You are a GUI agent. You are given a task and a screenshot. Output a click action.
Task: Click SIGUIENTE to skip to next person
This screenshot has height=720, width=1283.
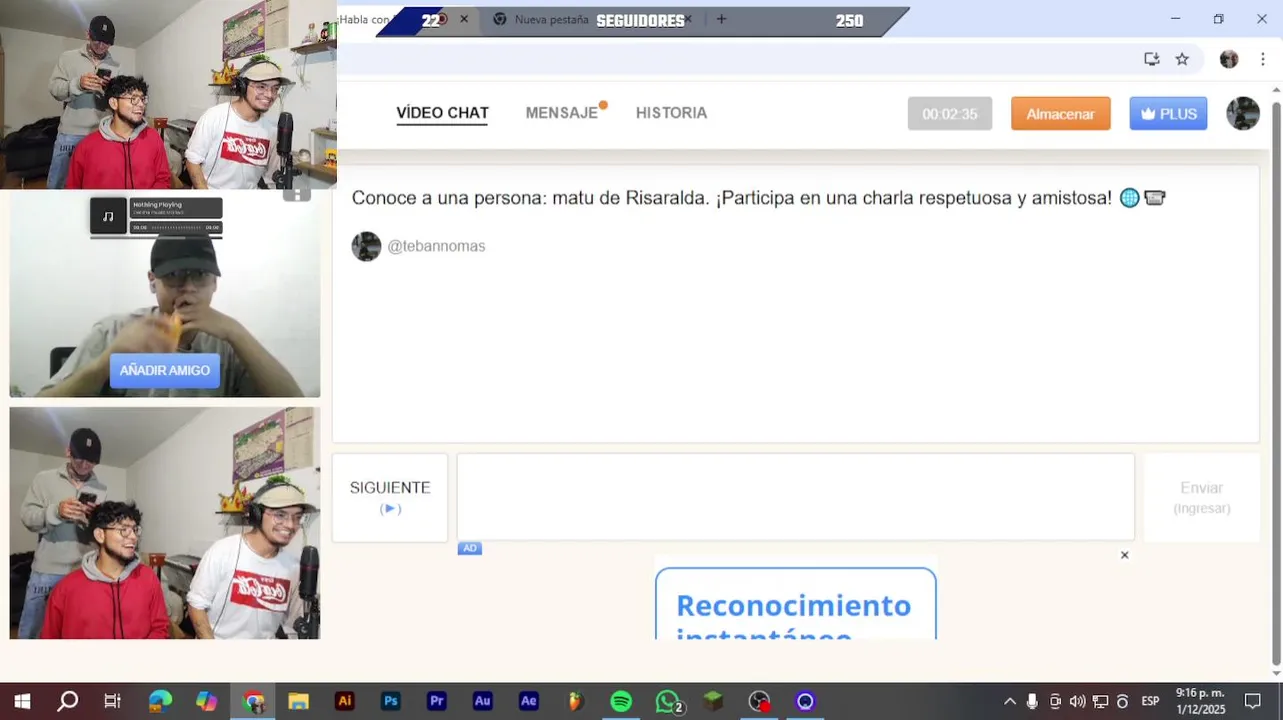(x=390, y=497)
